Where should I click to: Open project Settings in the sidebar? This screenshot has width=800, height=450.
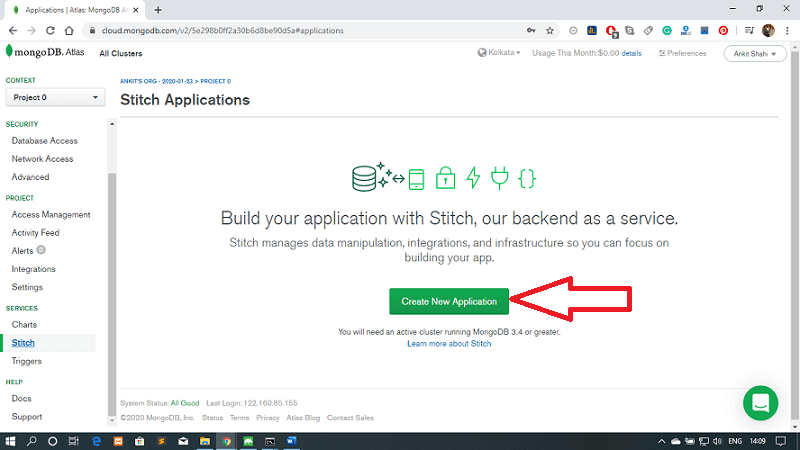click(x=27, y=287)
